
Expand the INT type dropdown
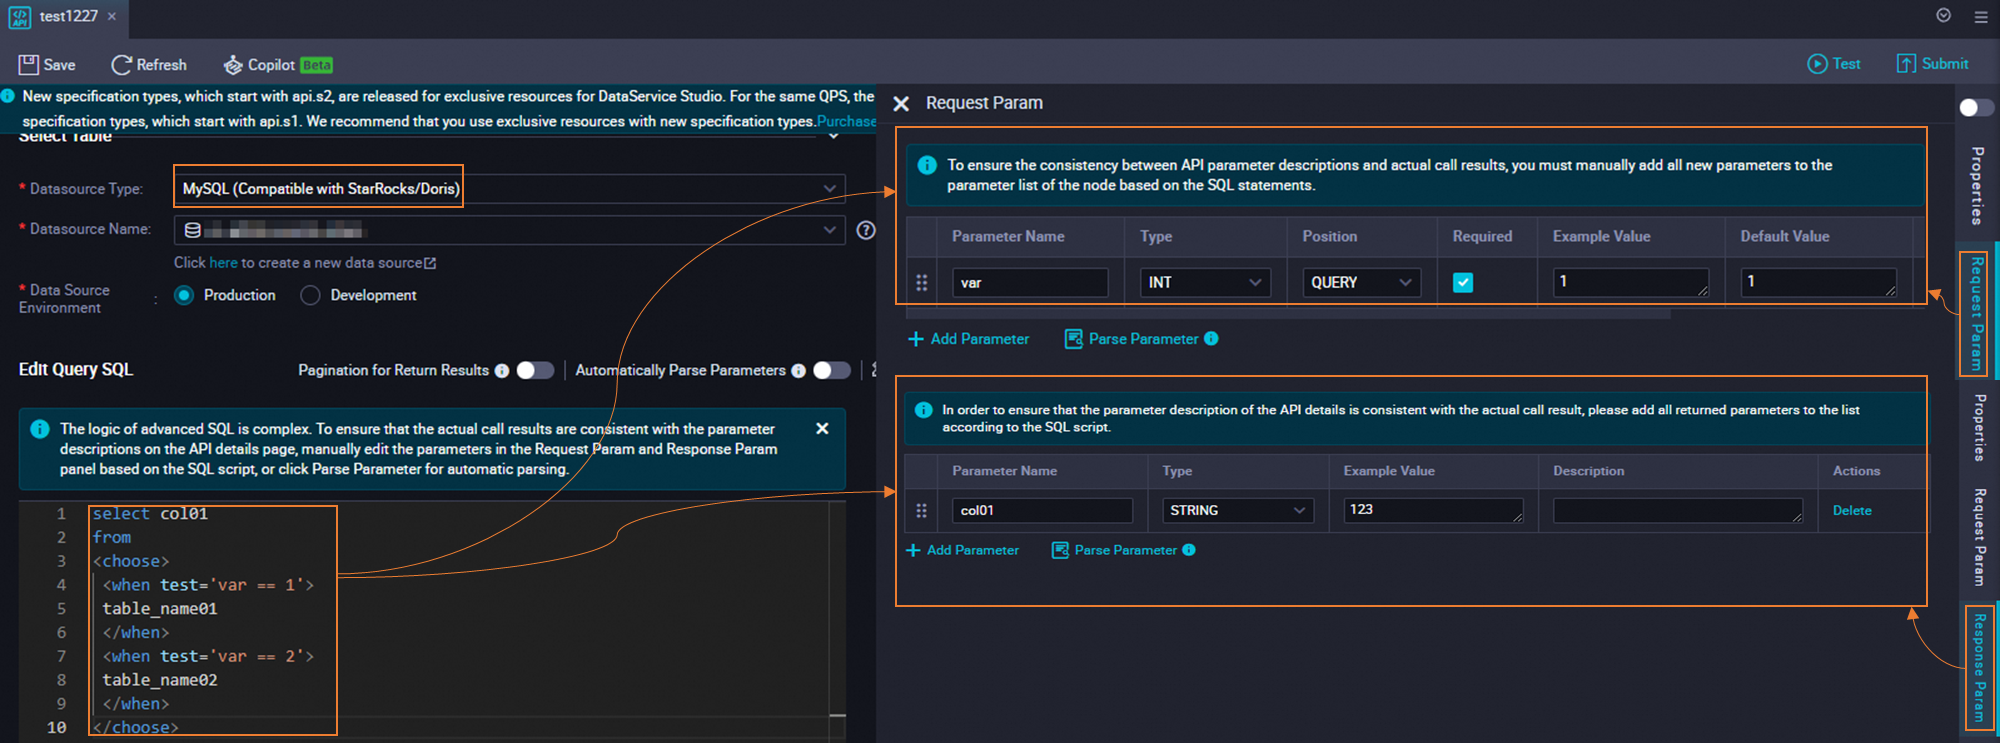click(x=1205, y=283)
